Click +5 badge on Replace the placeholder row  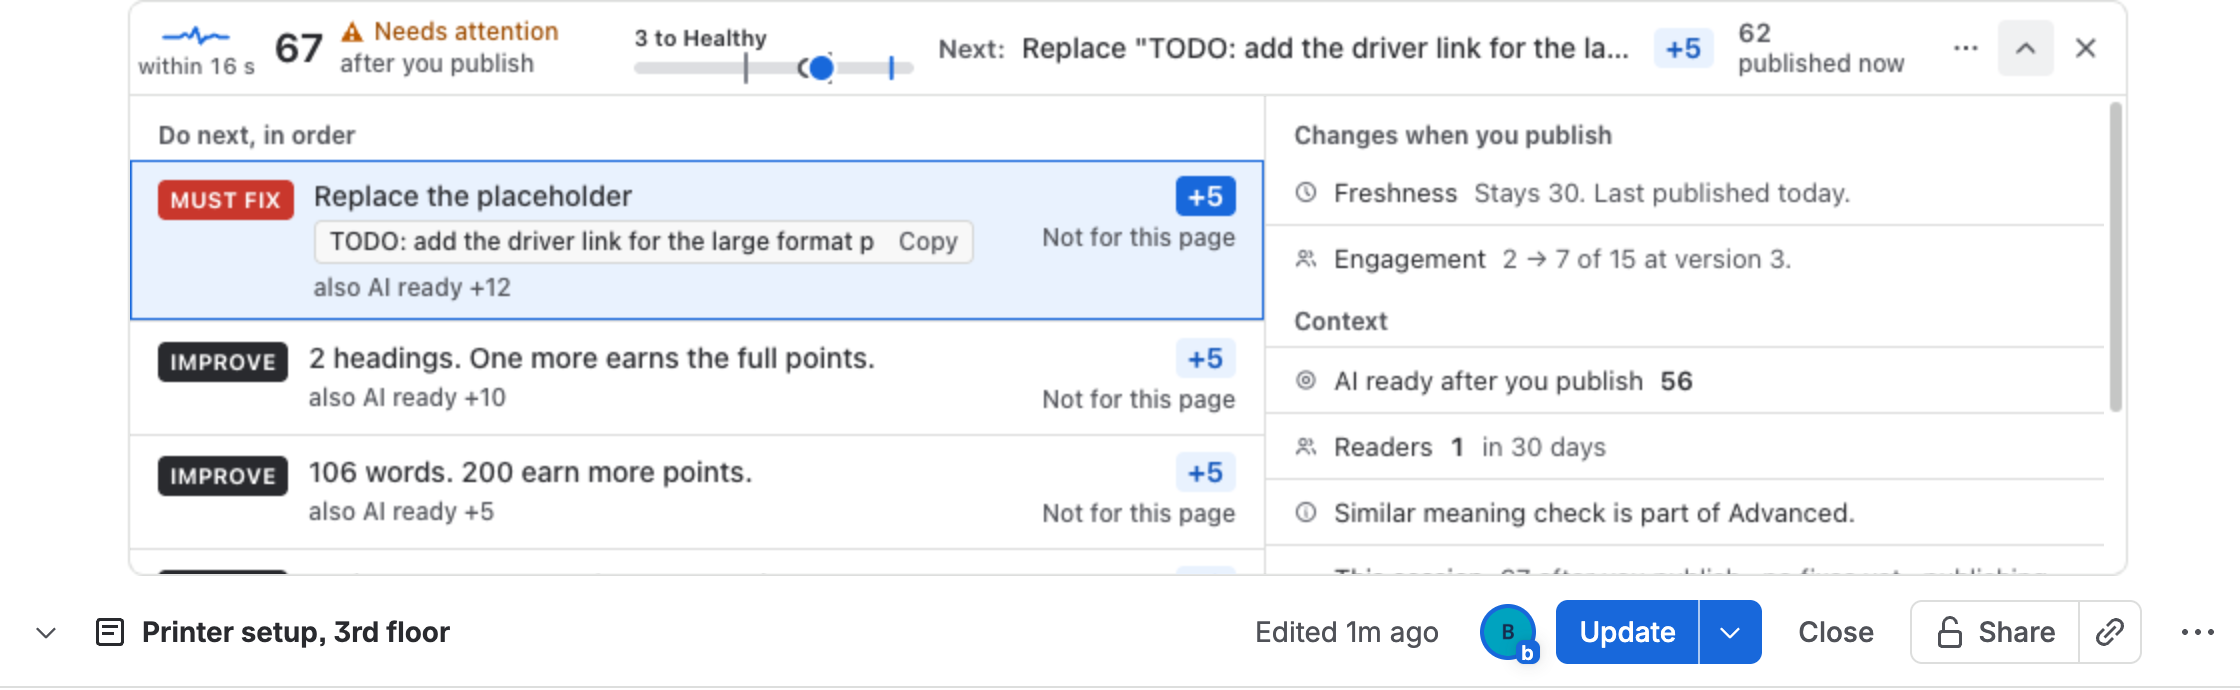1205,196
